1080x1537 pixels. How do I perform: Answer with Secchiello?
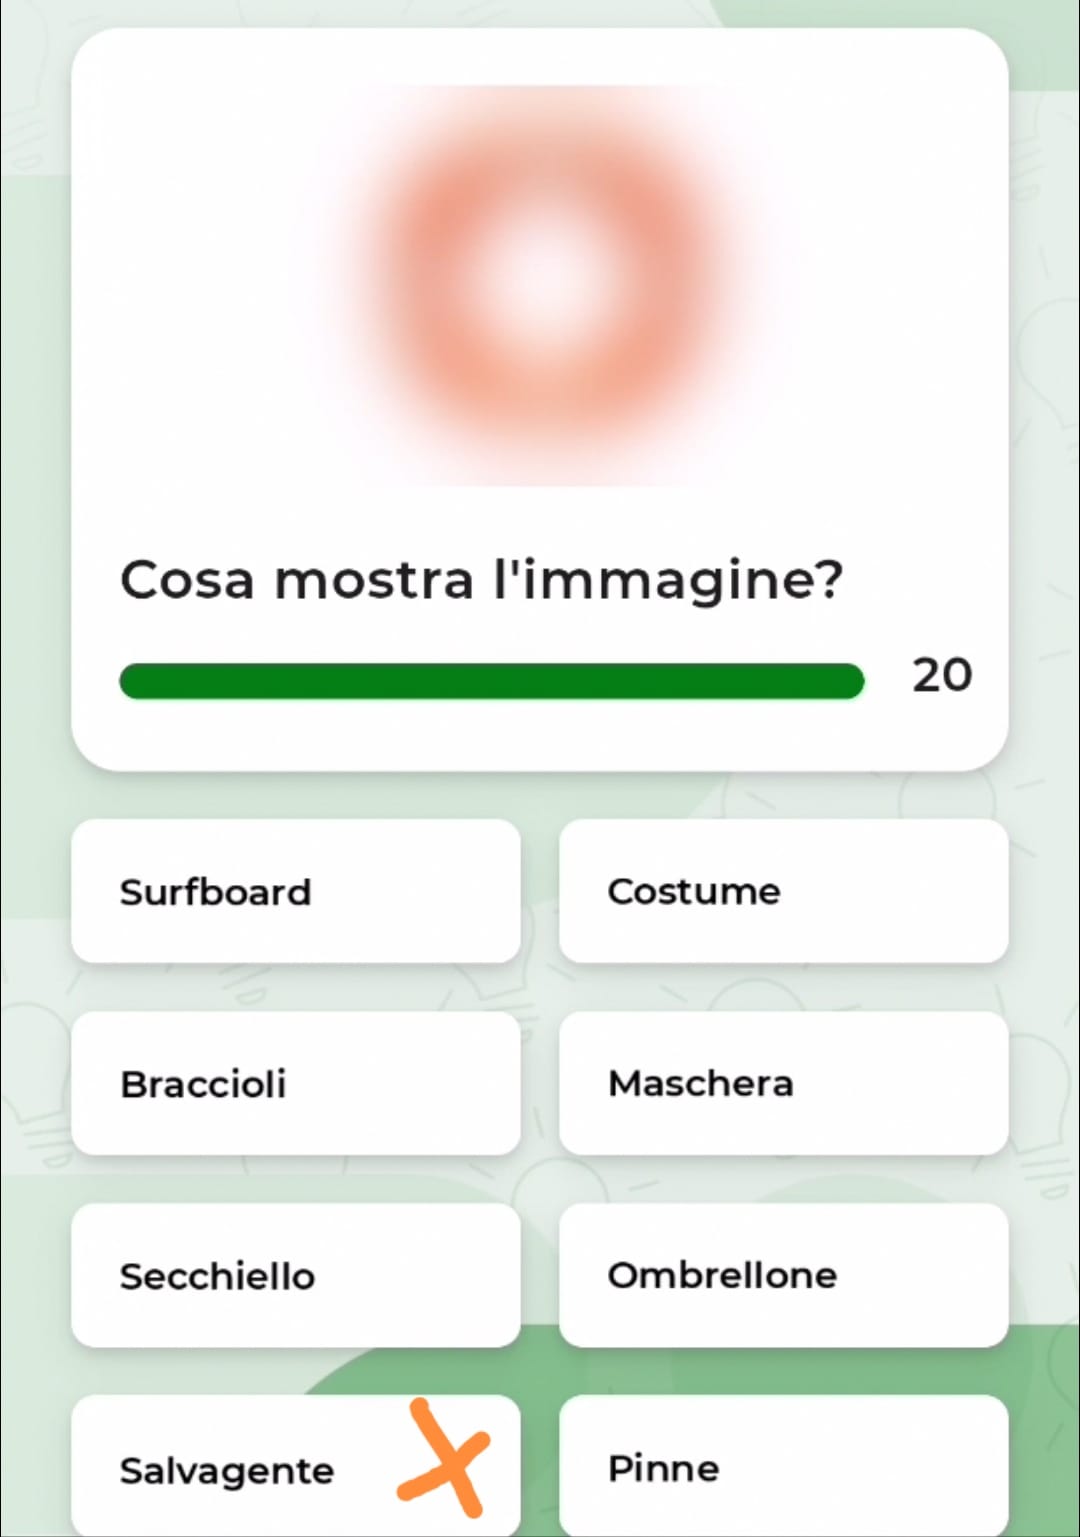[295, 1275]
